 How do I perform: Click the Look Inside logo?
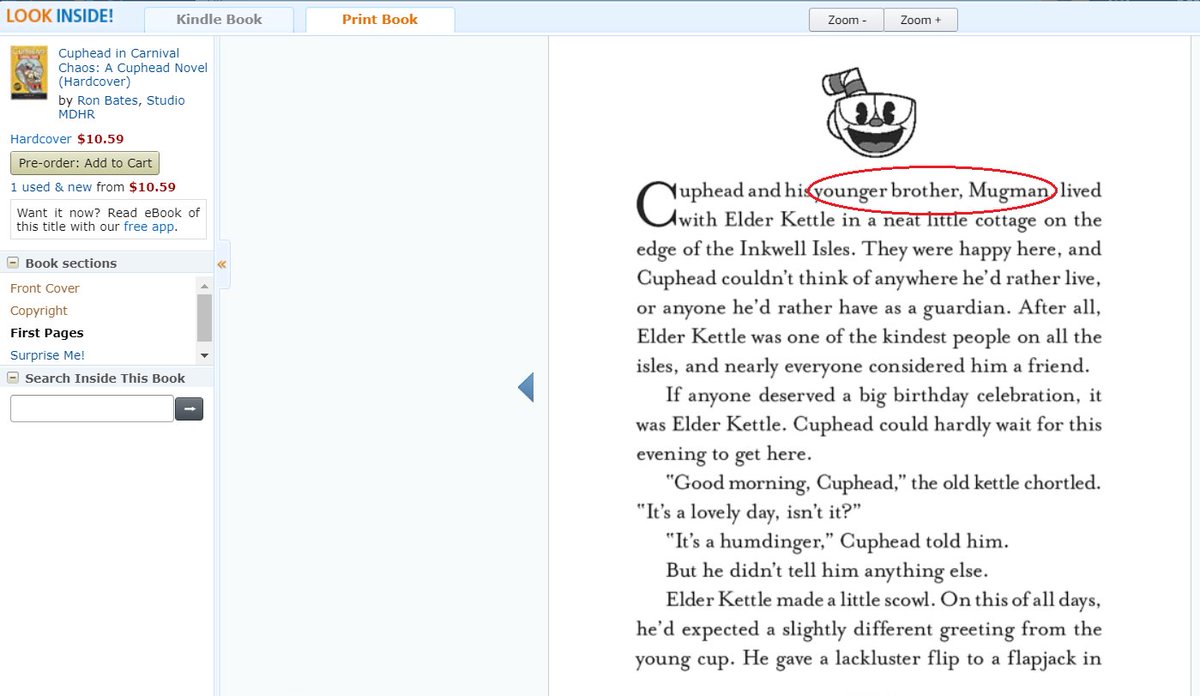click(x=60, y=16)
